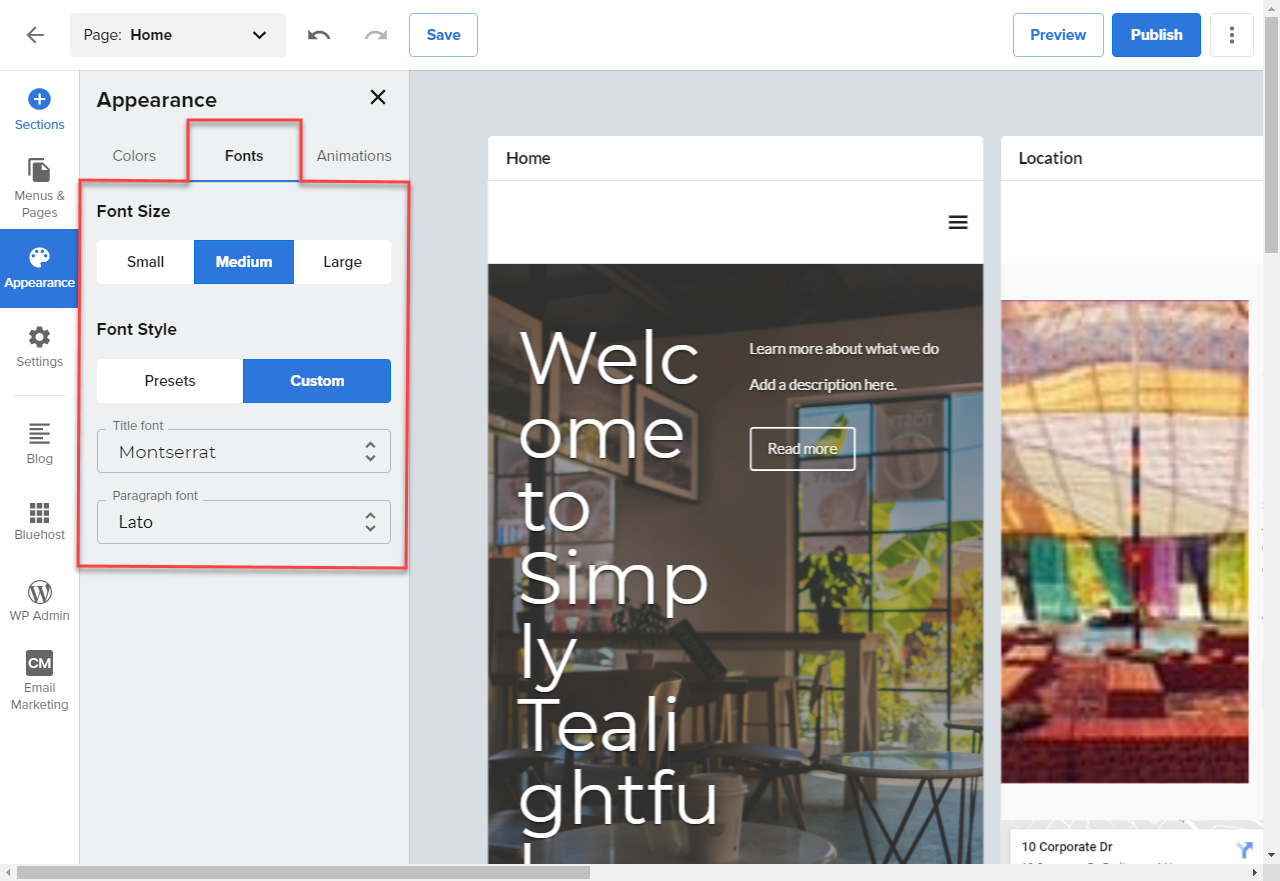Open the Paragraph font dropdown
This screenshot has height=881, width=1280.
pyautogui.click(x=244, y=521)
